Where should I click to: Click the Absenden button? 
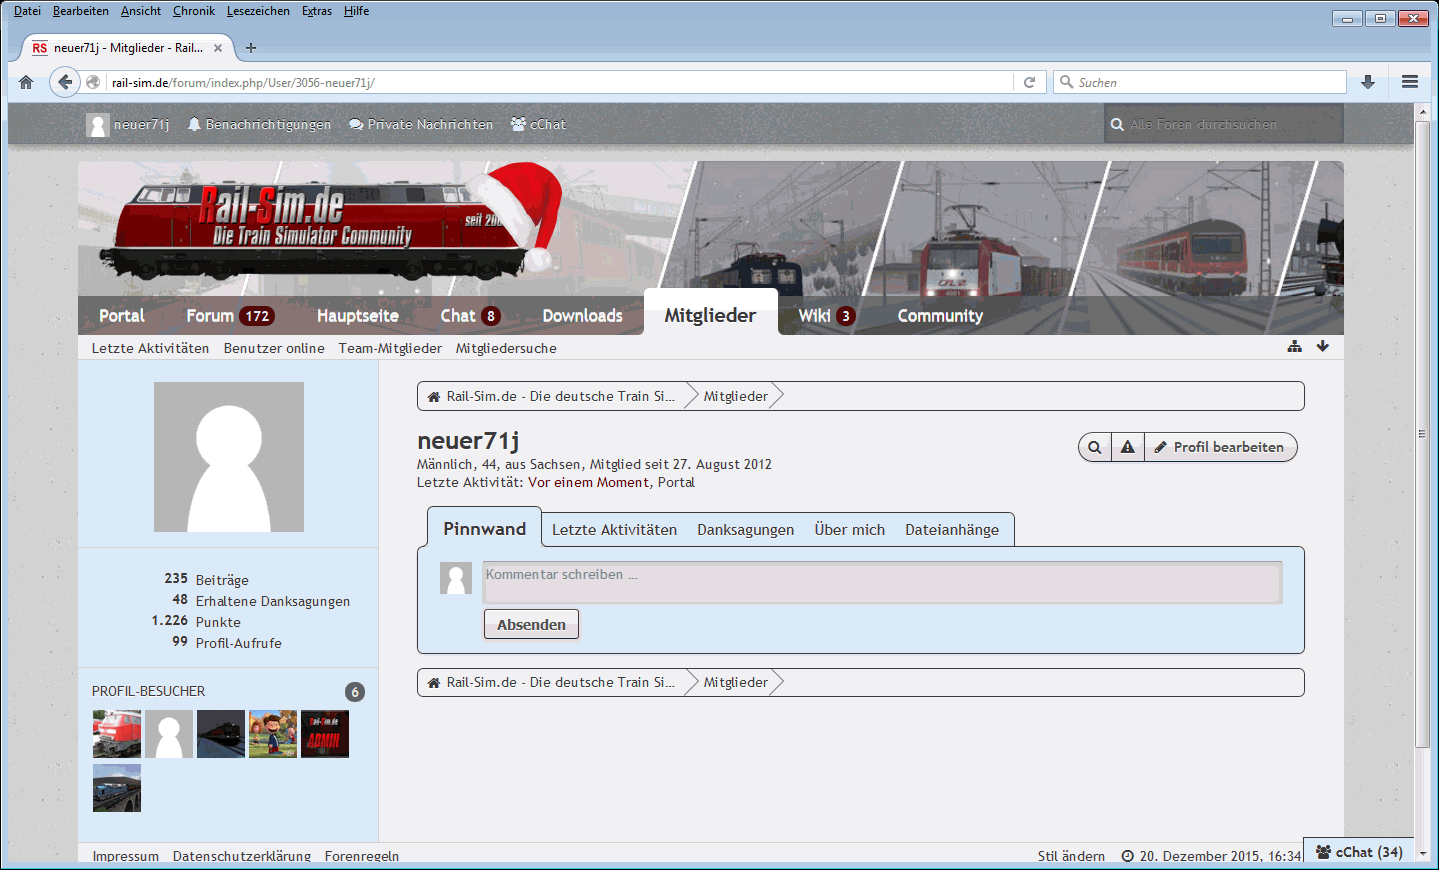(x=531, y=625)
